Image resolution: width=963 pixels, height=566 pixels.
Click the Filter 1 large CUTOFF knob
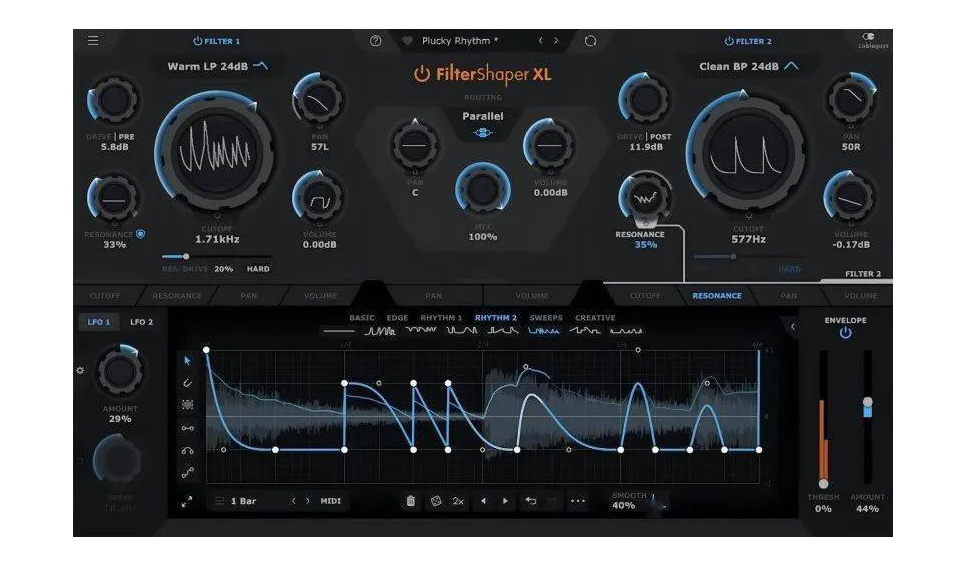coord(214,152)
